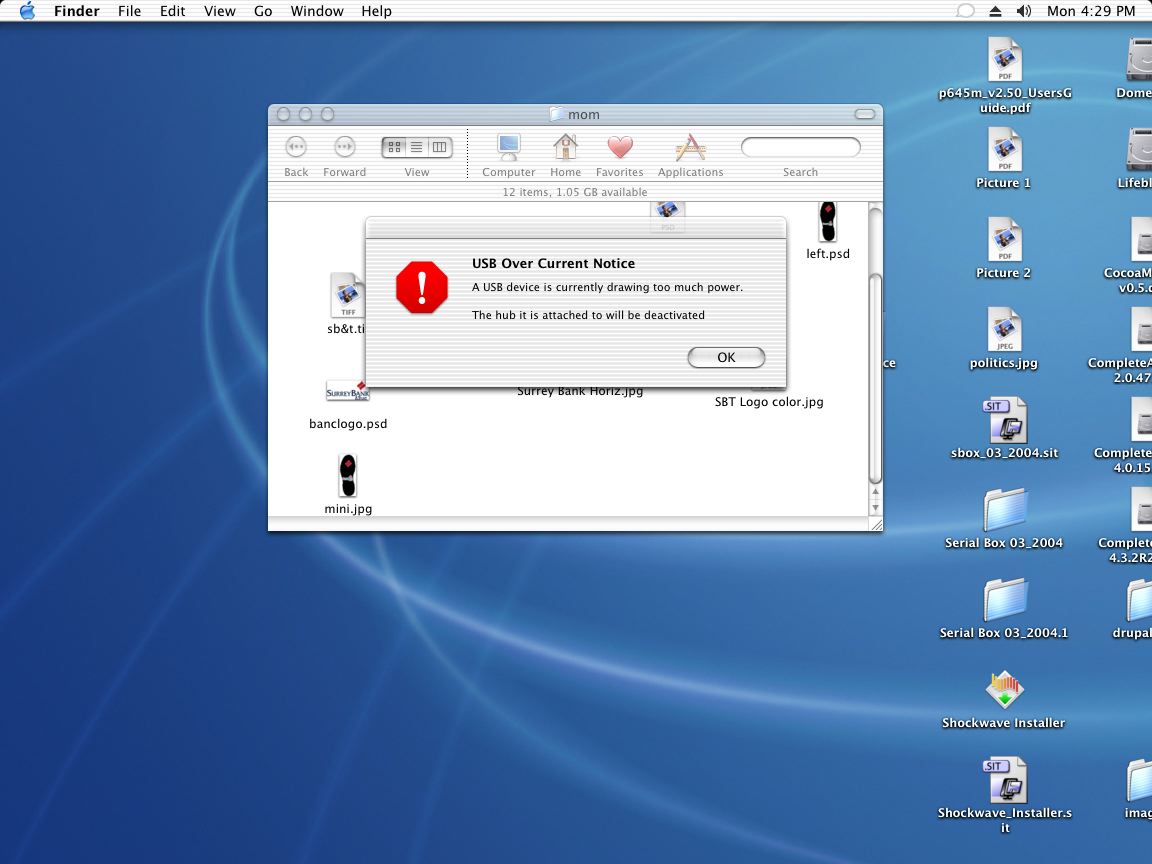Go Forward in the mom window
The image size is (1152, 864).
click(345, 155)
